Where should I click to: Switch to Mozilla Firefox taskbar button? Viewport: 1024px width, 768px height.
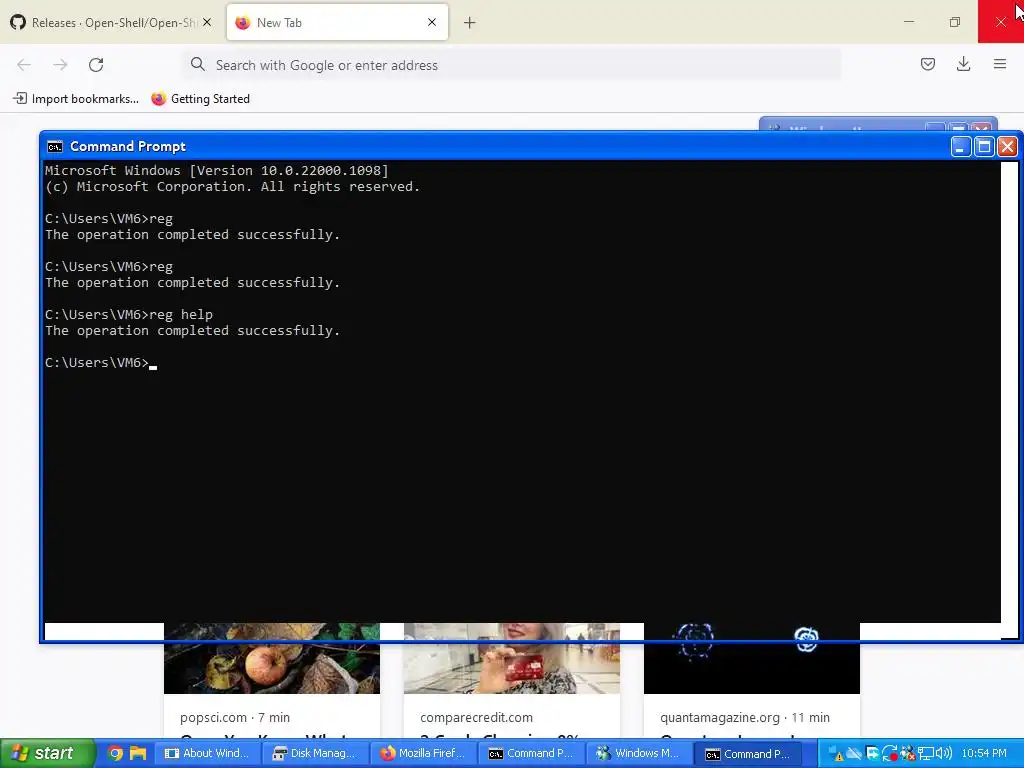coord(423,753)
